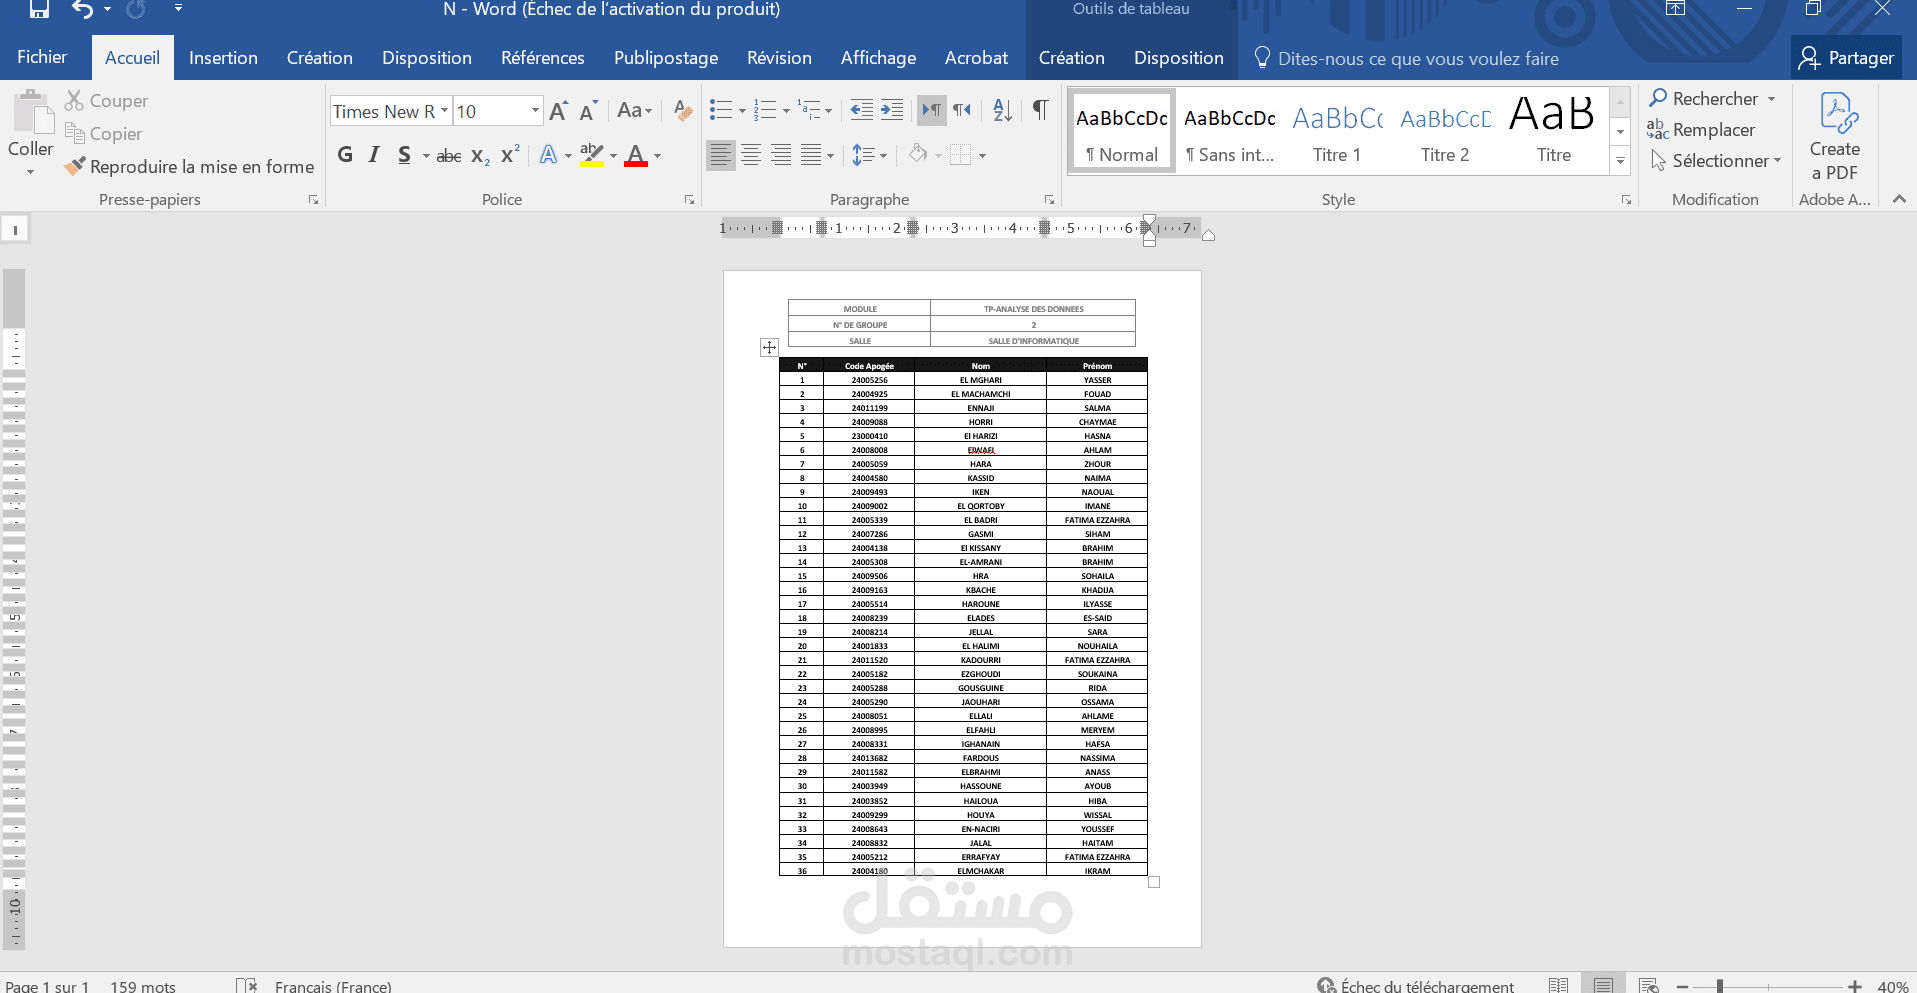The height and width of the screenshot is (993, 1917).
Task: Toggle bold formatting on
Action: pyautogui.click(x=345, y=154)
